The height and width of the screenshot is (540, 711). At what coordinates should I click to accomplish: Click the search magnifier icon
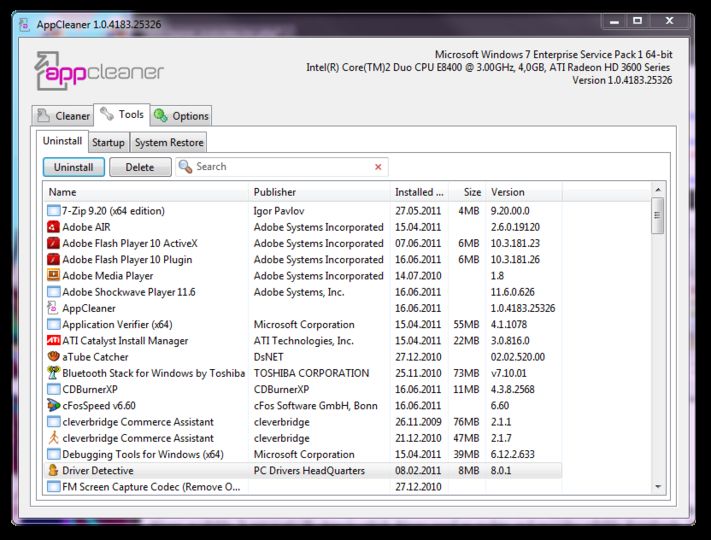[x=185, y=167]
